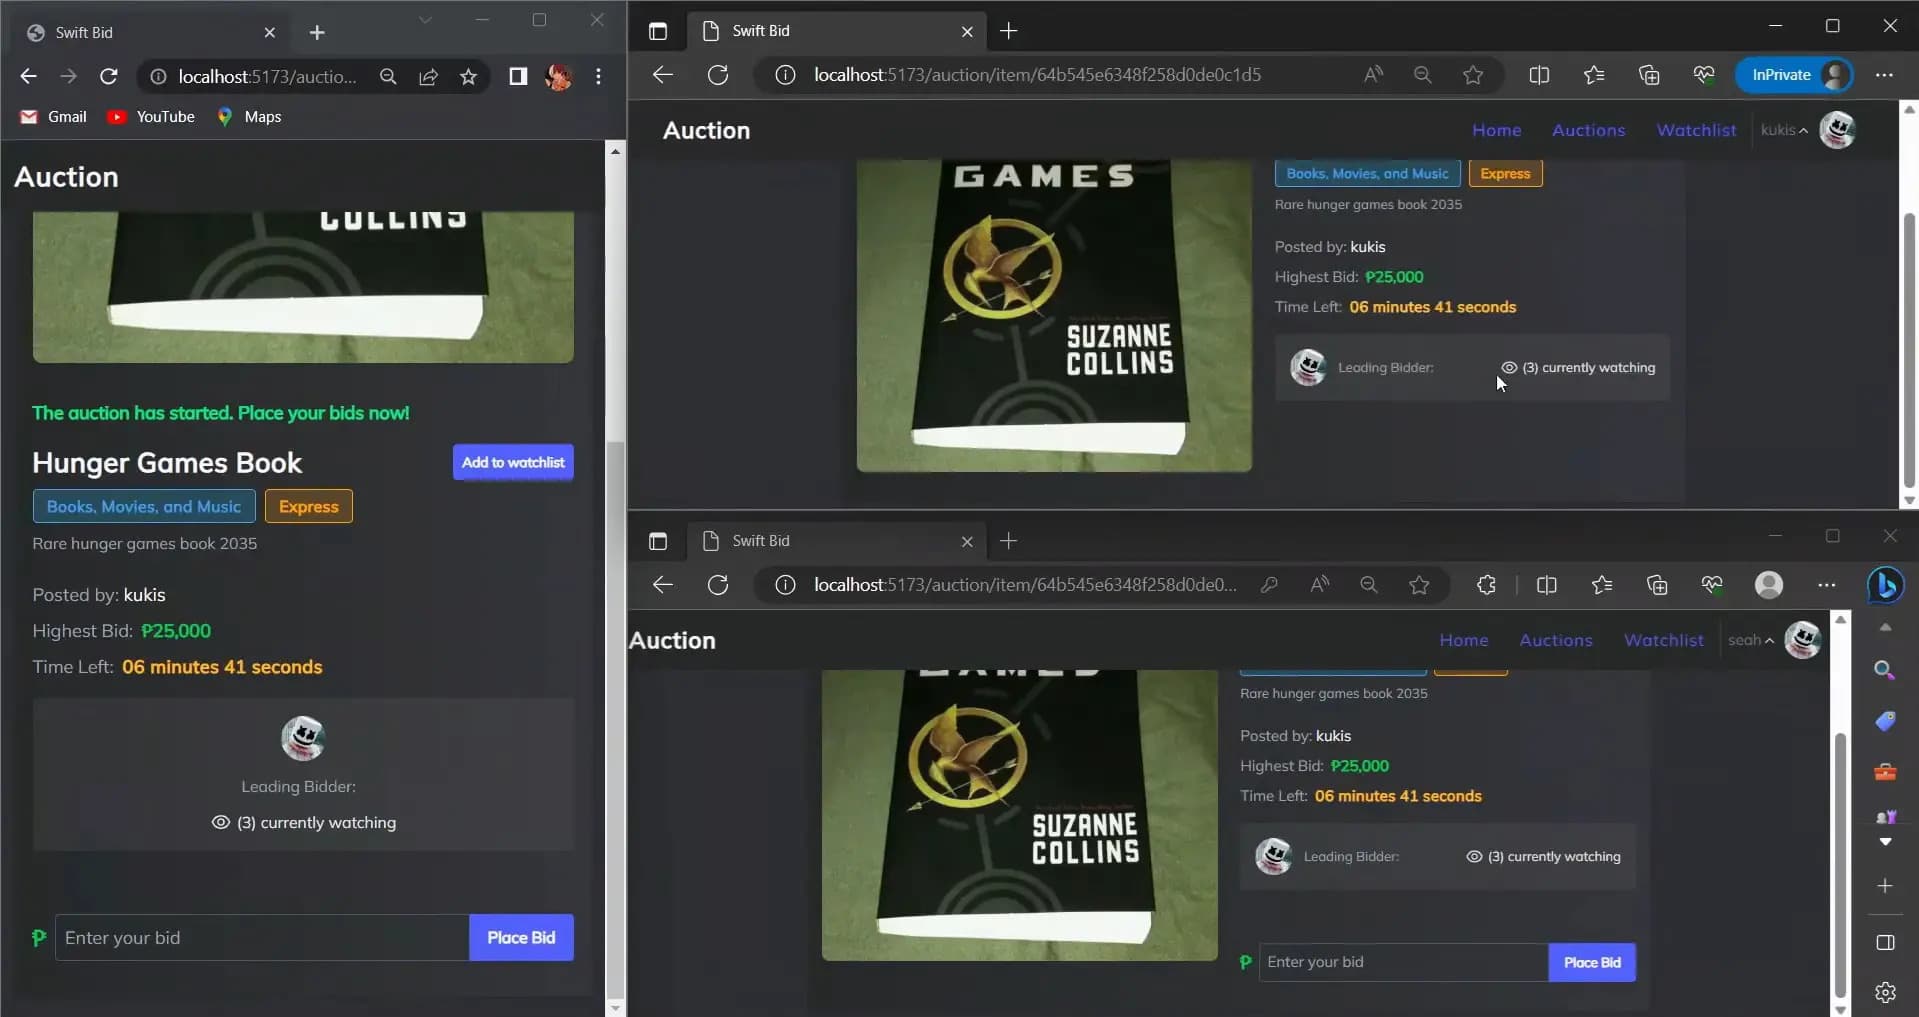This screenshot has width=1919, height=1017.
Task: Open split screen in the top Edge window
Action: click(x=1539, y=75)
